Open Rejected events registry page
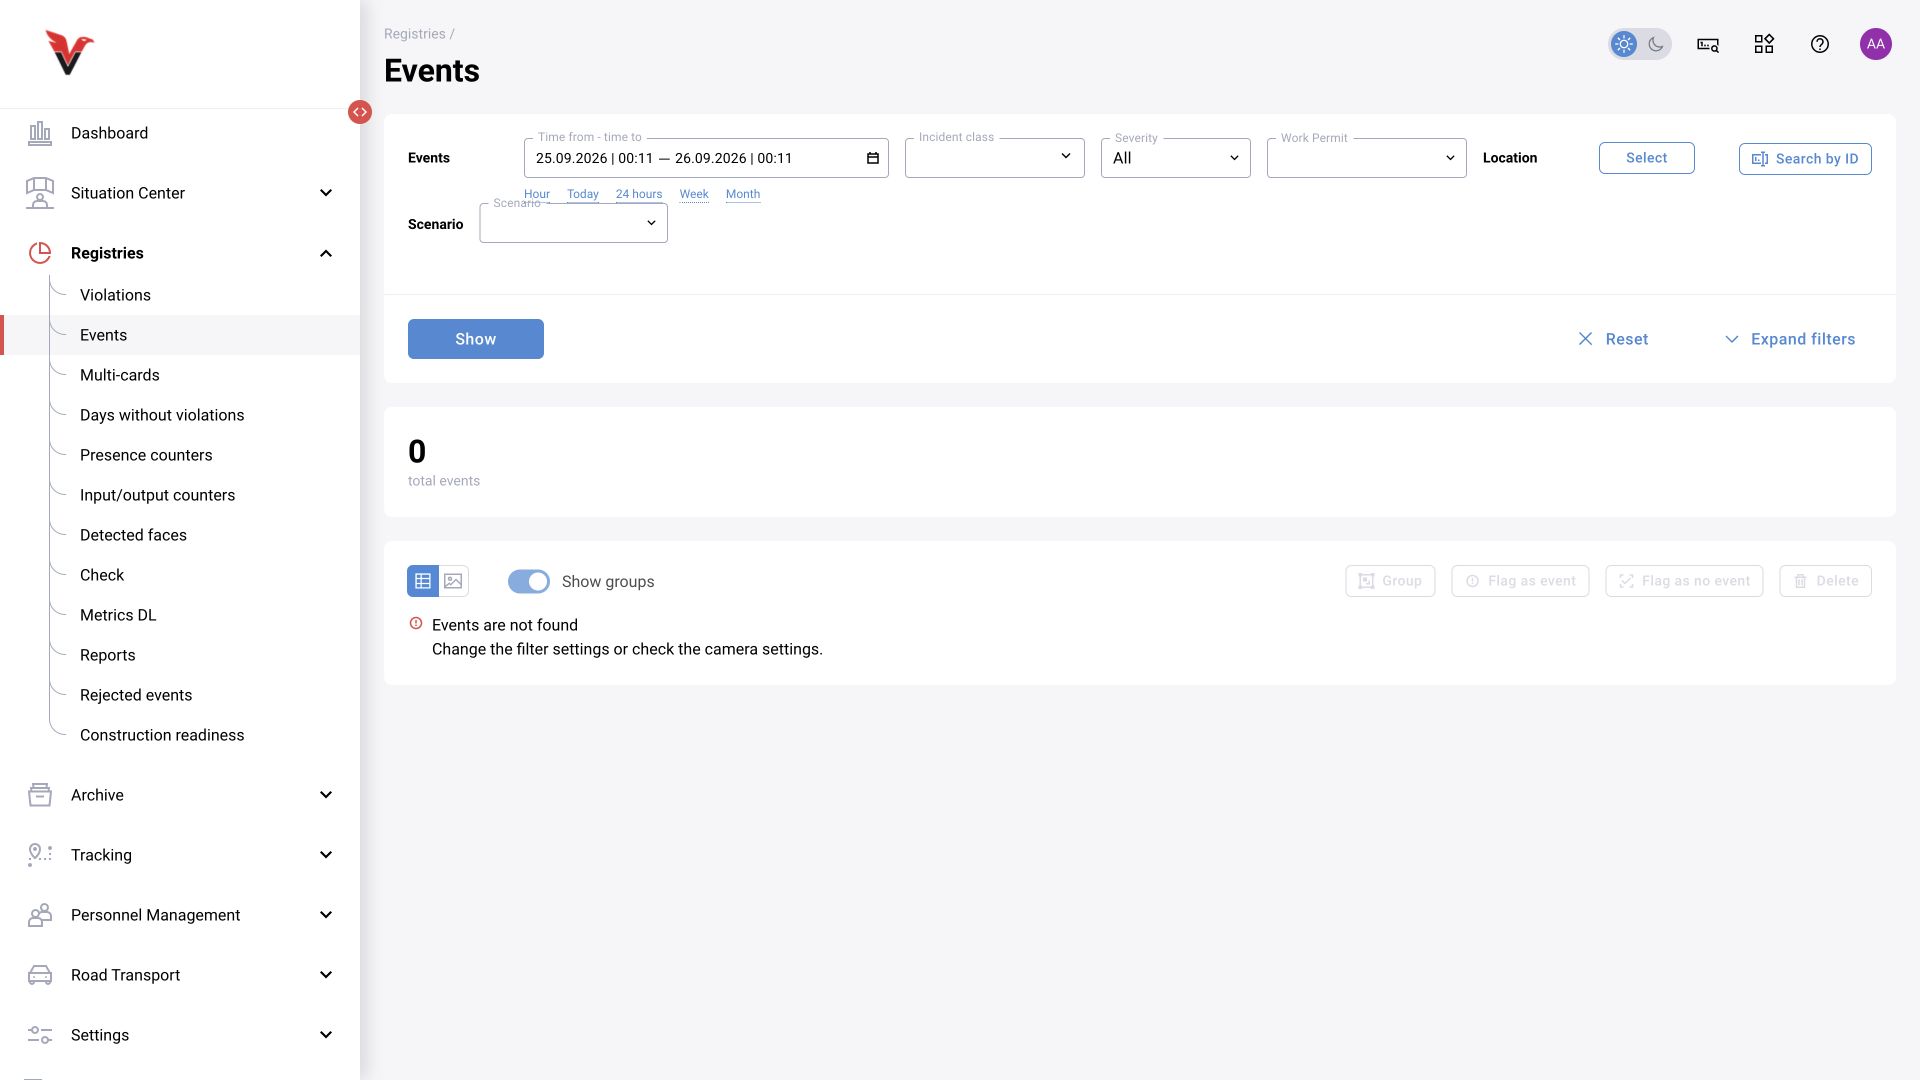 point(136,695)
